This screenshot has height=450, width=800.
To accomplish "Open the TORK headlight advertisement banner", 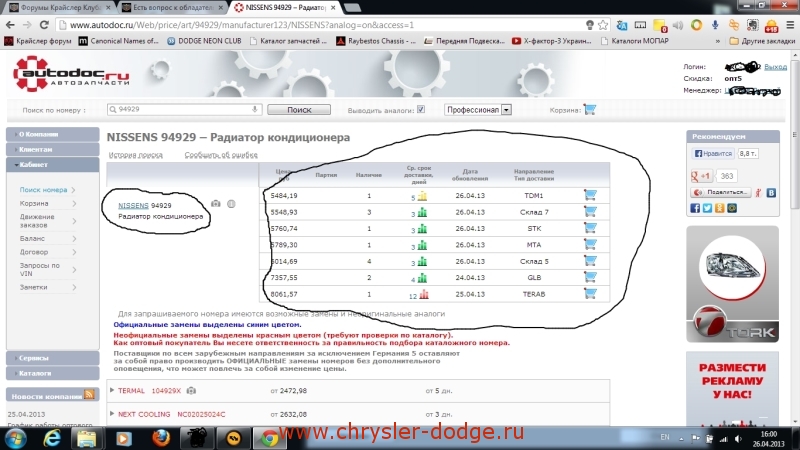I will 733,284.
